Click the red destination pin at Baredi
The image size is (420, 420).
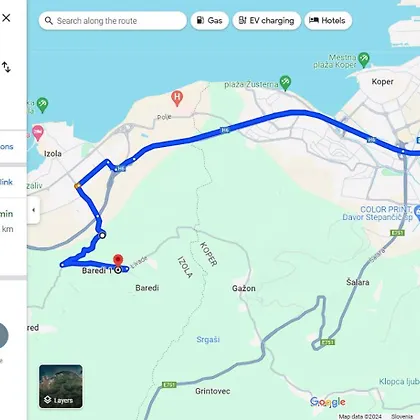click(118, 260)
